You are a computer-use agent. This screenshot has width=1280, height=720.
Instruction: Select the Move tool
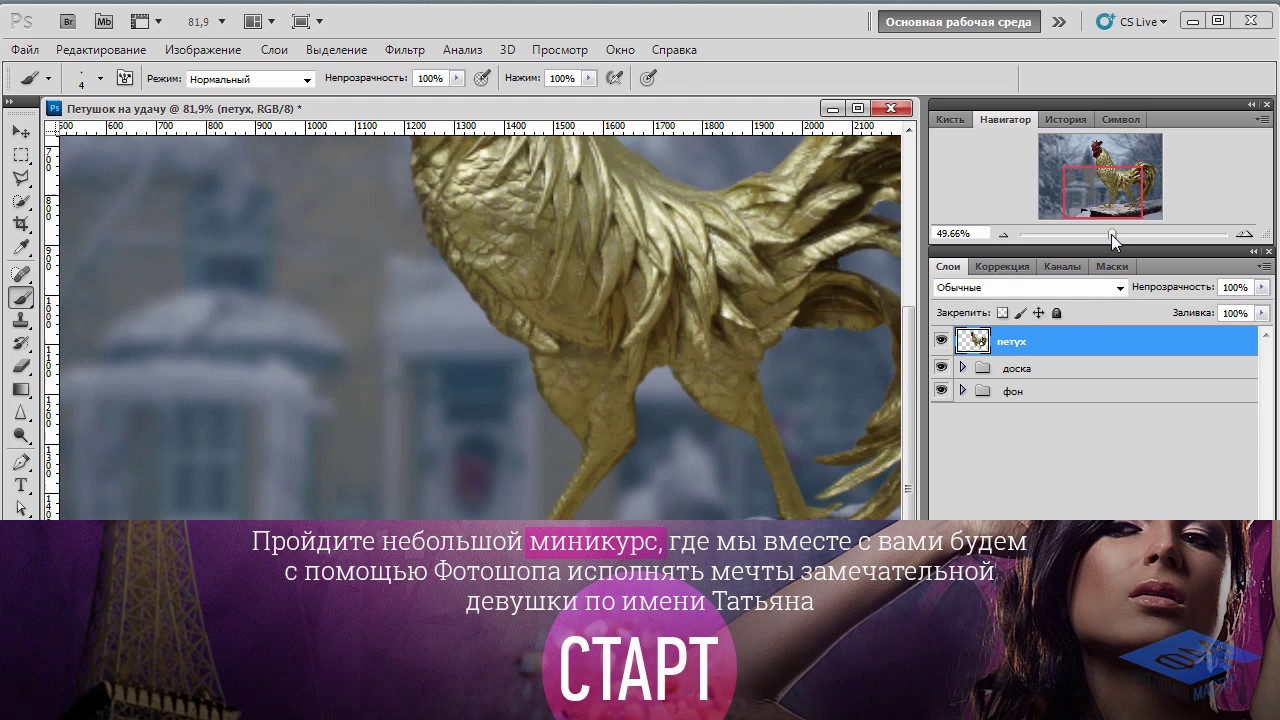click(21, 132)
